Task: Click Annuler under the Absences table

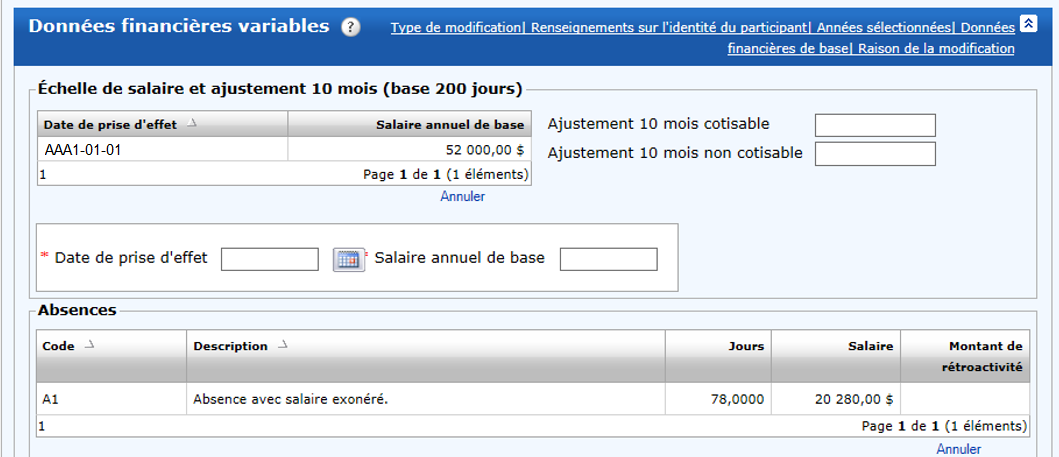Action: coord(958,449)
